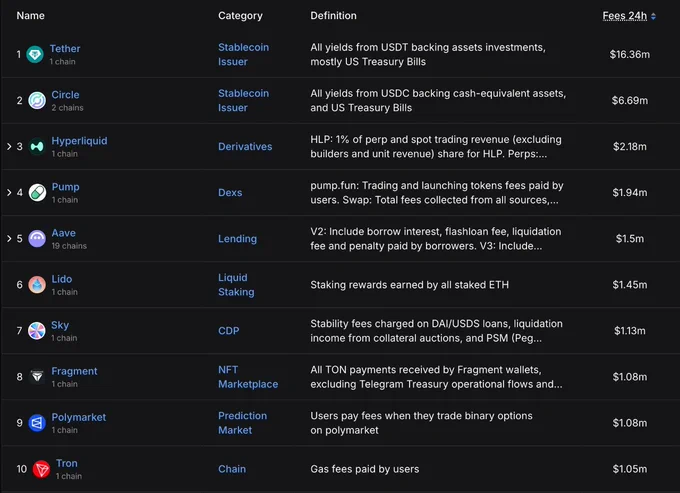The image size is (680, 493).
Task: Open the Tron protocol link
Action: [x=67, y=463]
